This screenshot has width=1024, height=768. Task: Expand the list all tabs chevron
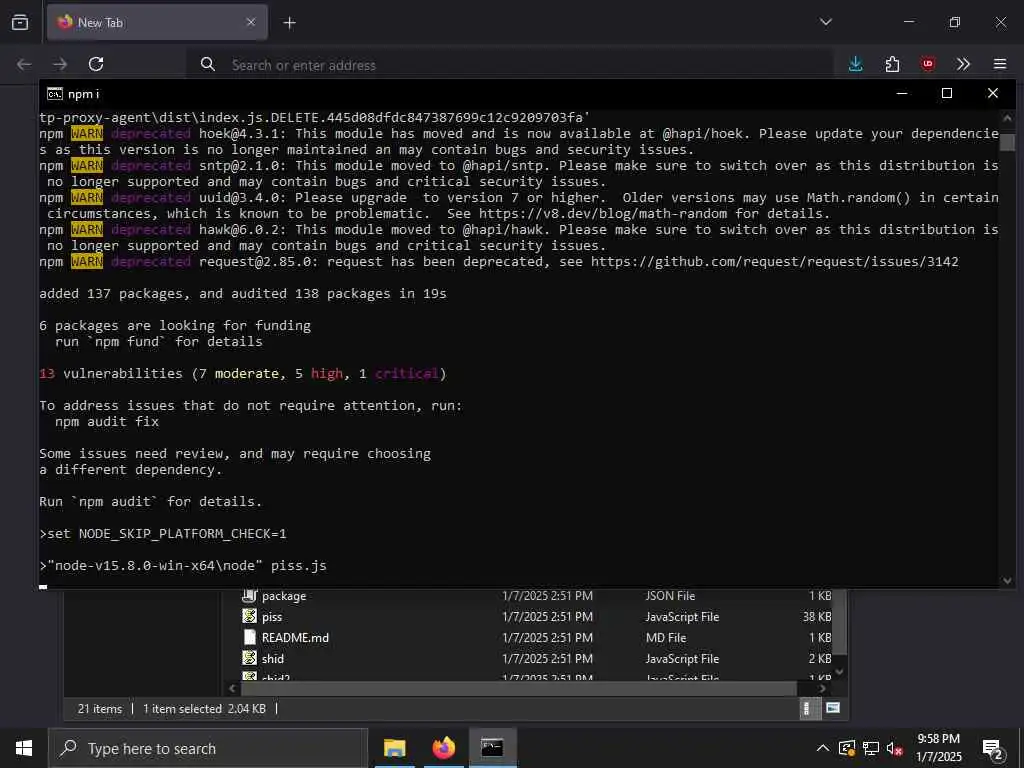pyautogui.click(x=825, y=22)
